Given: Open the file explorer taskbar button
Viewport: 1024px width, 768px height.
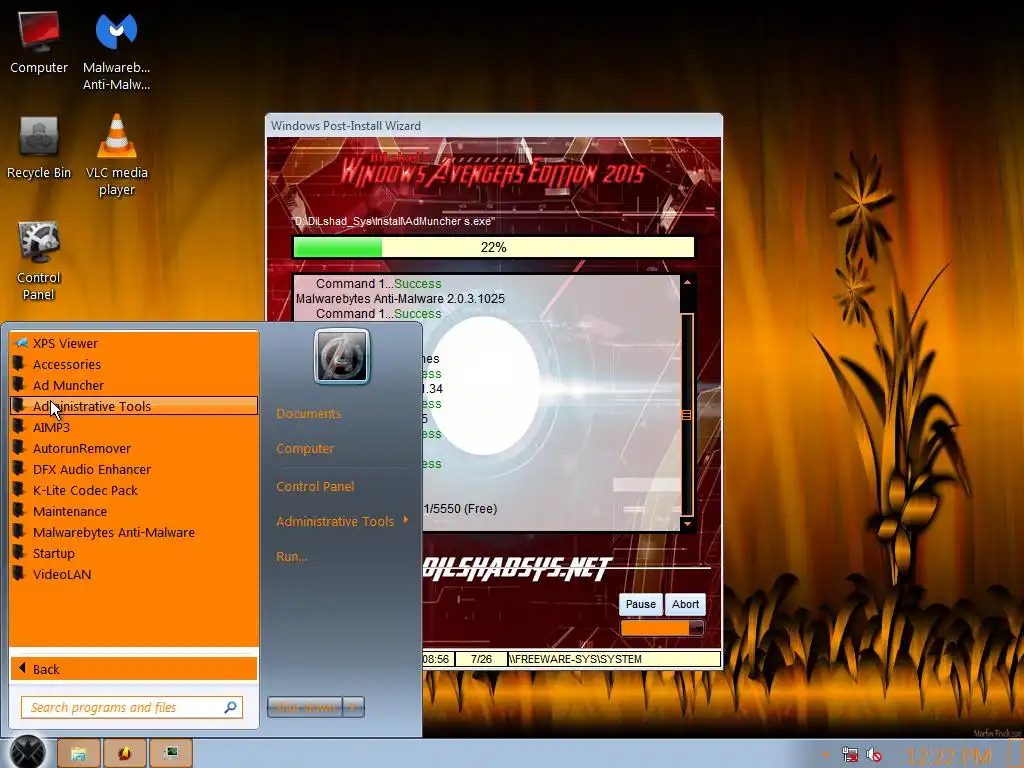Looking at the screenshot, I should 78,754.
